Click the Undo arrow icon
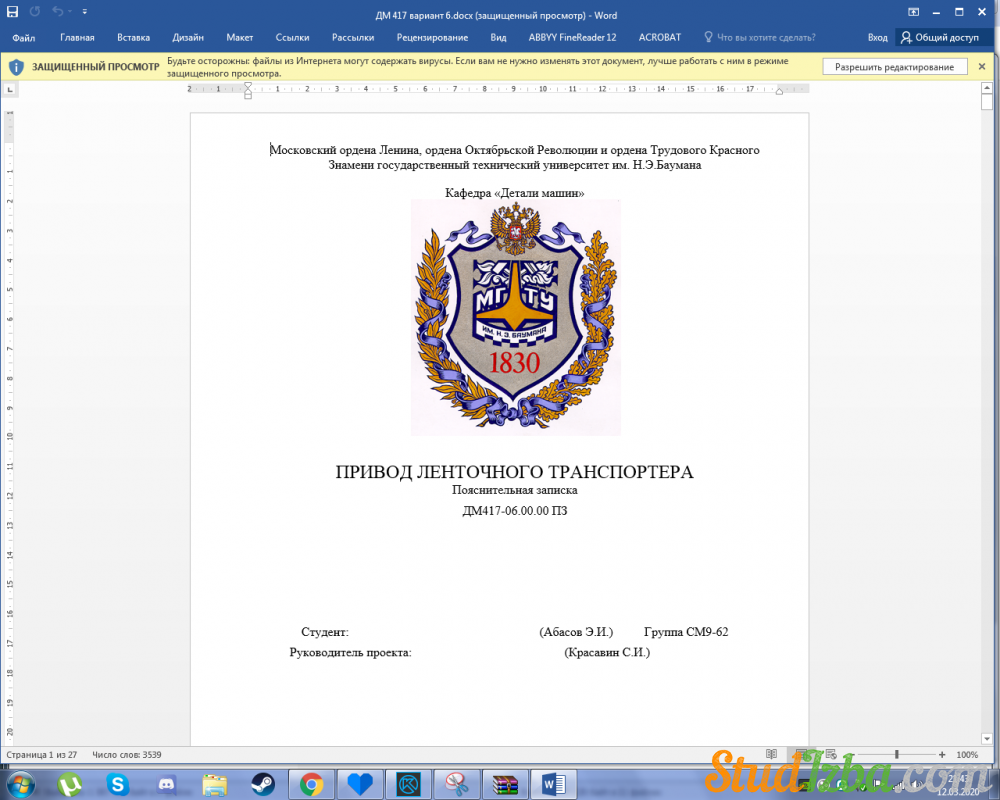 tap(57, 11)
